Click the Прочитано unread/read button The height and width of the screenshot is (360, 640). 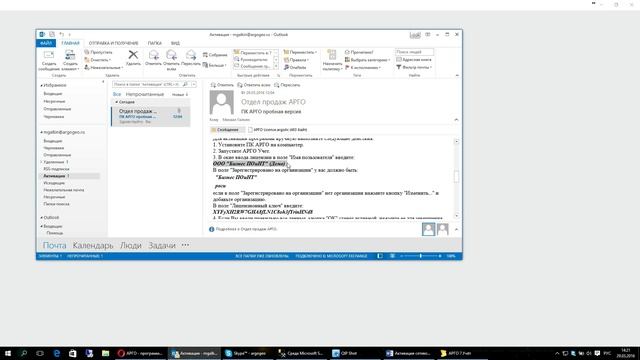pyautogui.click(x=359, y=52)
